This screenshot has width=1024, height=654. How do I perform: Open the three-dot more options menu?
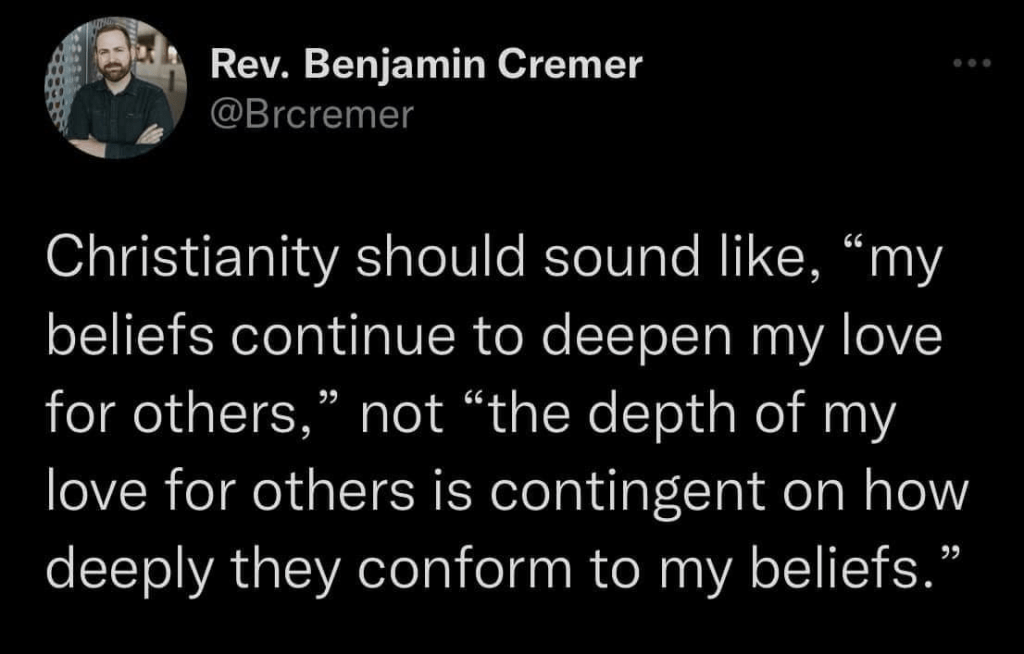point(970,66)
